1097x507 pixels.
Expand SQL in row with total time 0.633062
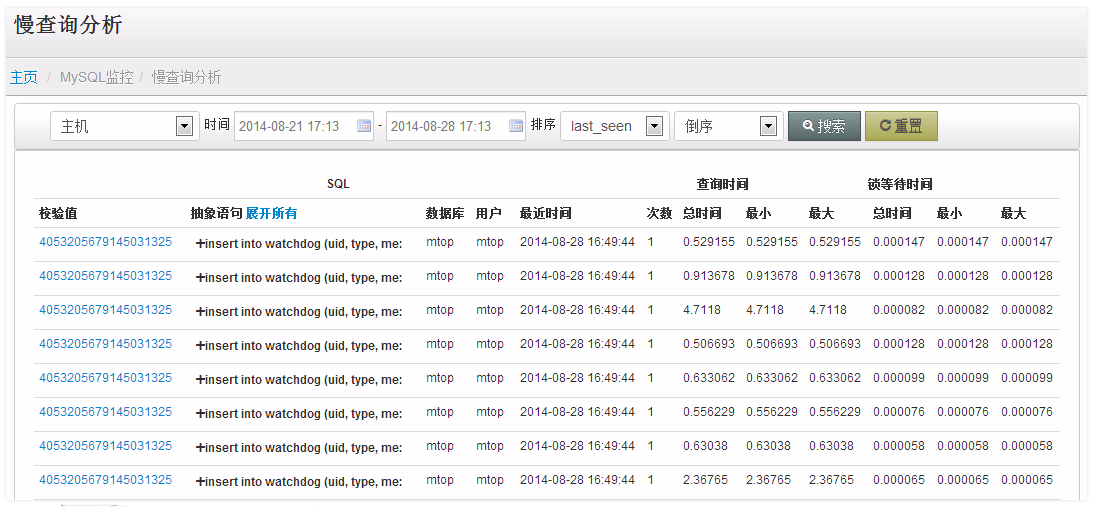click(x=201, y=380)
